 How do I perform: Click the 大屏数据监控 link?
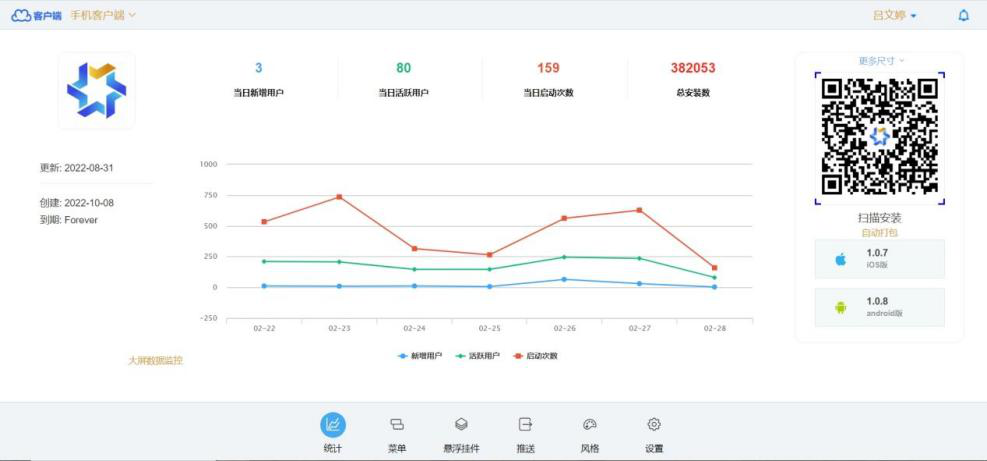point(155,360)
